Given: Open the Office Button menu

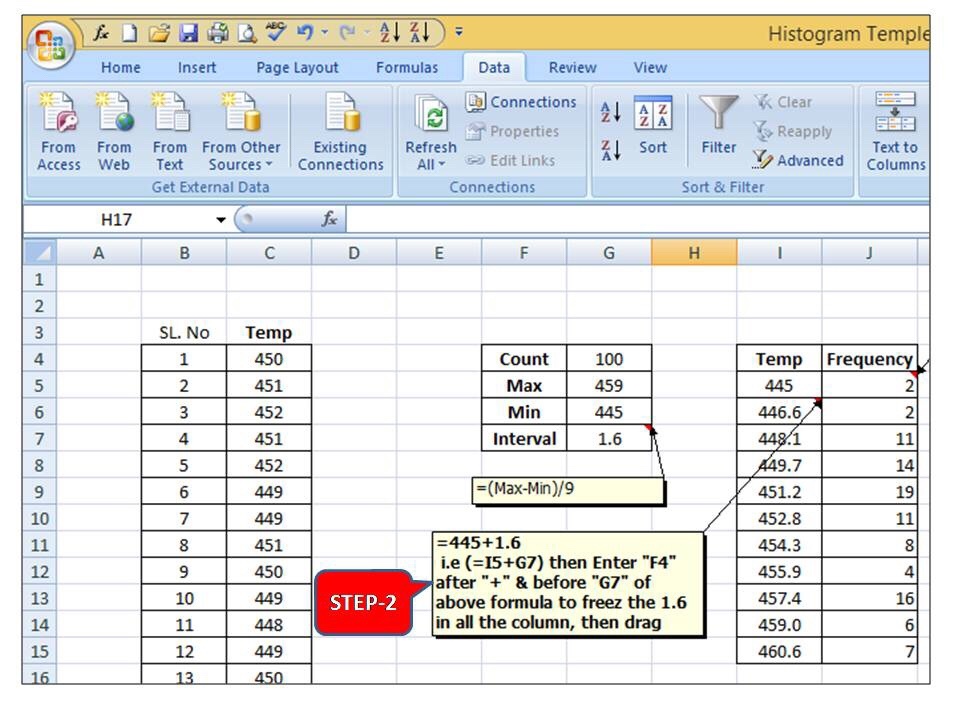Looking at the screenshot, I should coord(51,45).
